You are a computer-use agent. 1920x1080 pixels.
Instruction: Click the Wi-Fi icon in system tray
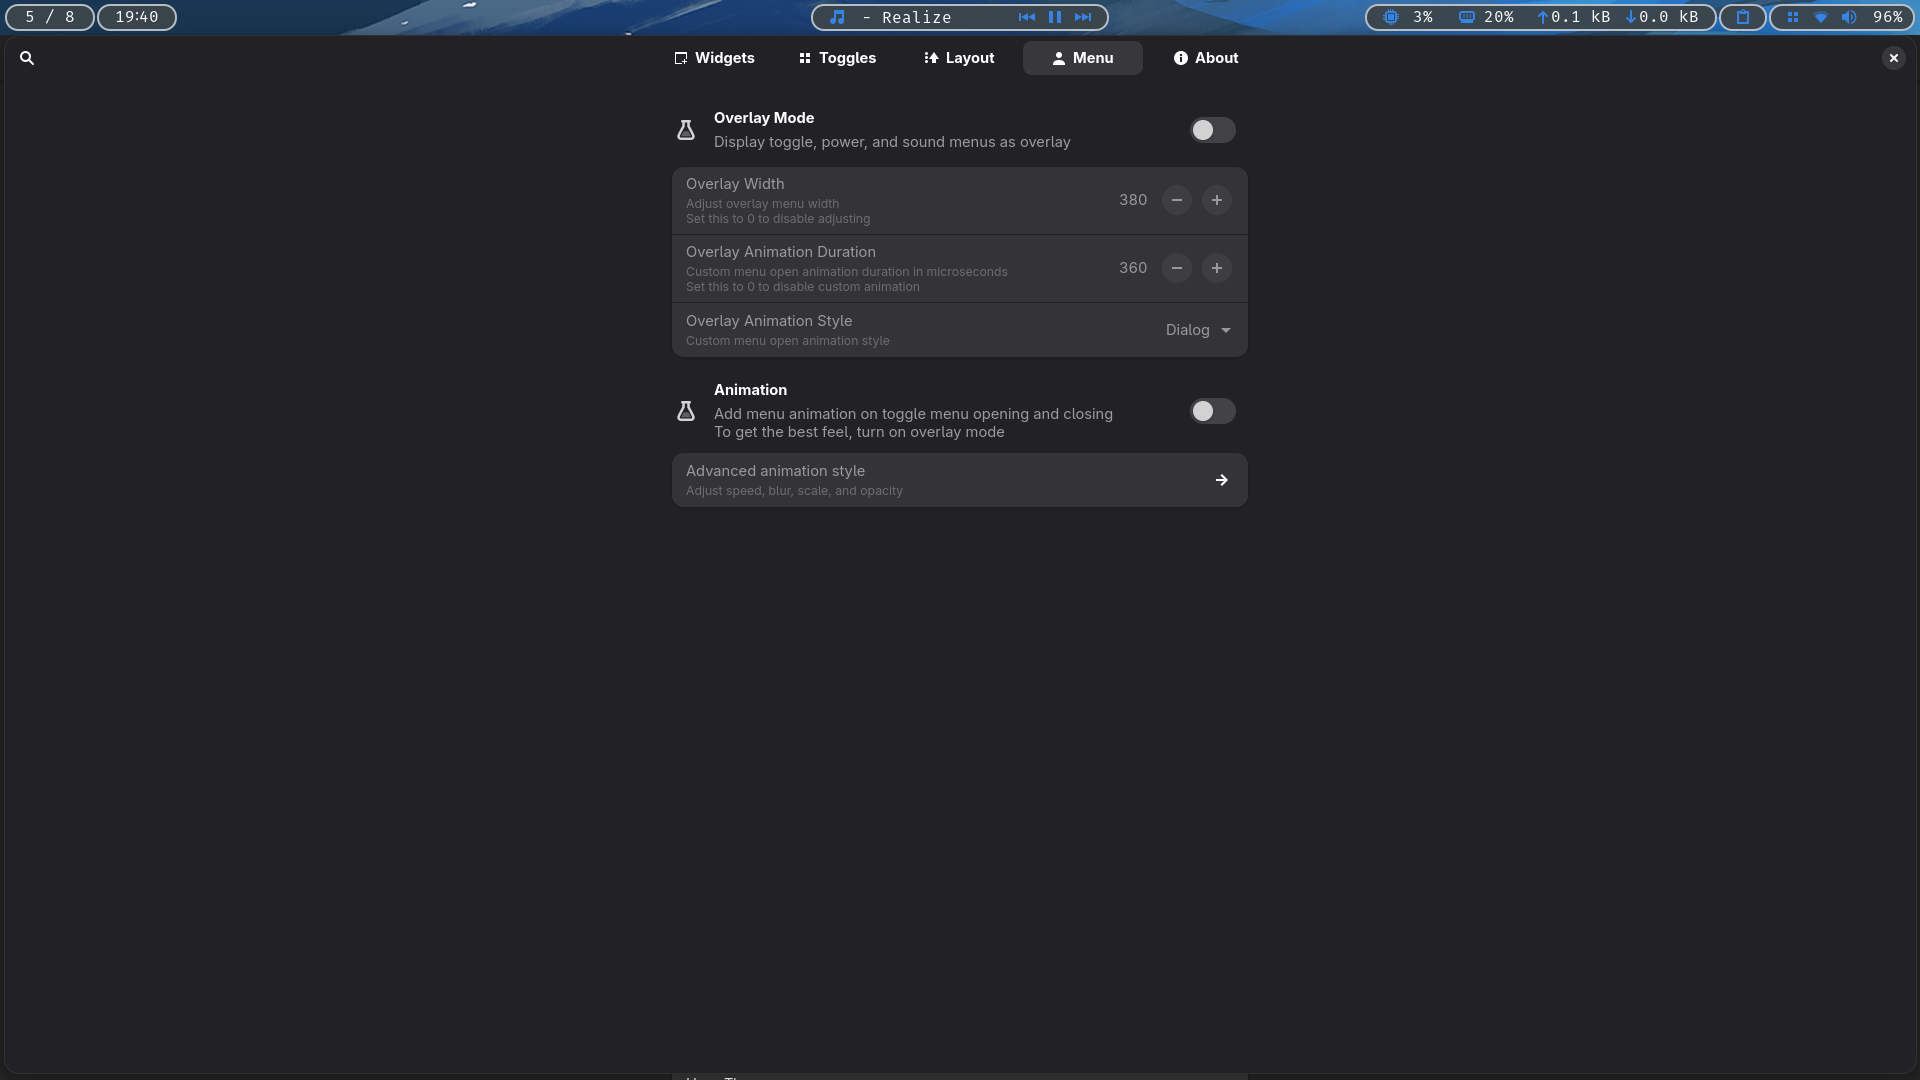pos(1821,17)
